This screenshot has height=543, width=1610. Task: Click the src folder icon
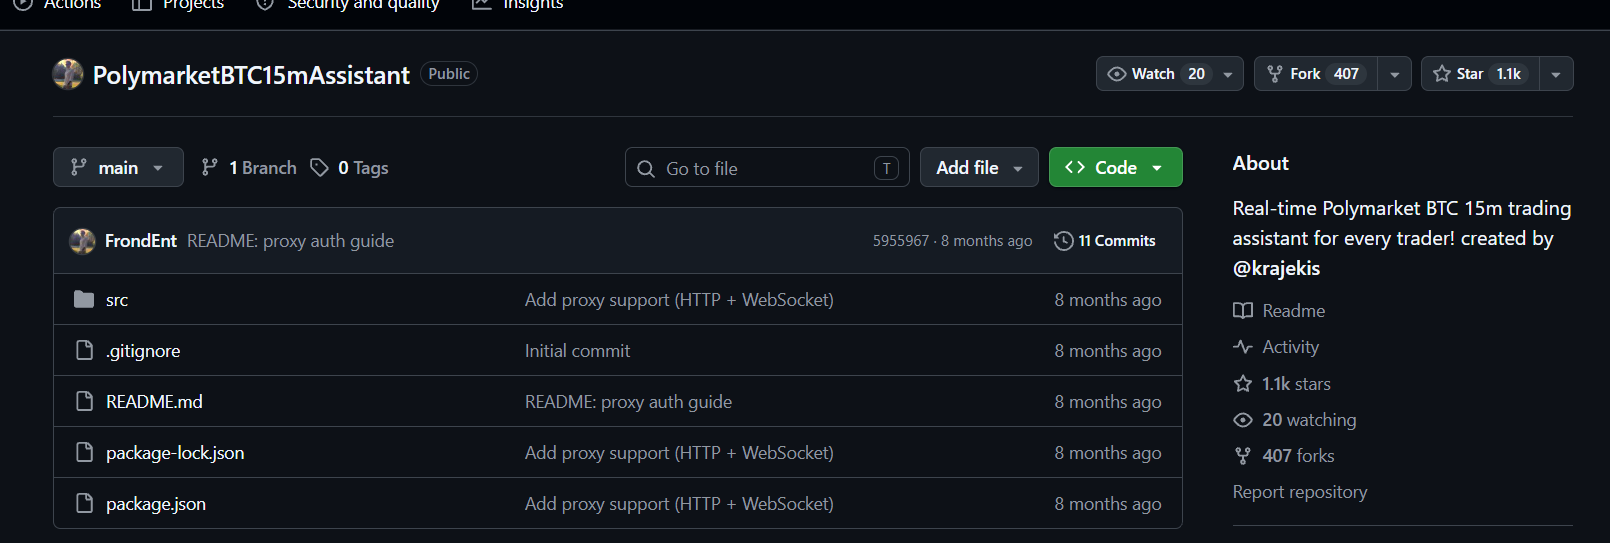[x=84, y=299]
